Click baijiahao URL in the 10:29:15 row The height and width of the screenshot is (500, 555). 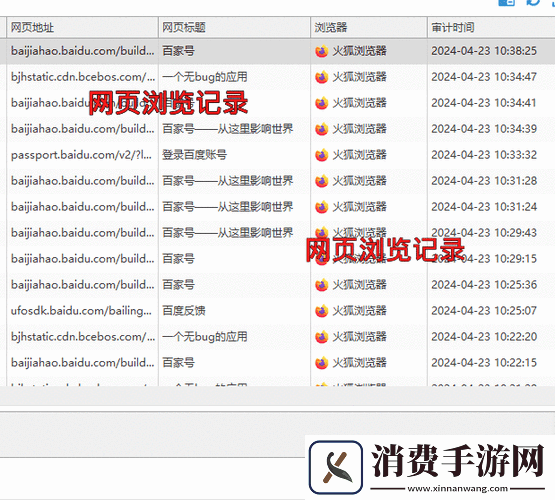(82, 259)
